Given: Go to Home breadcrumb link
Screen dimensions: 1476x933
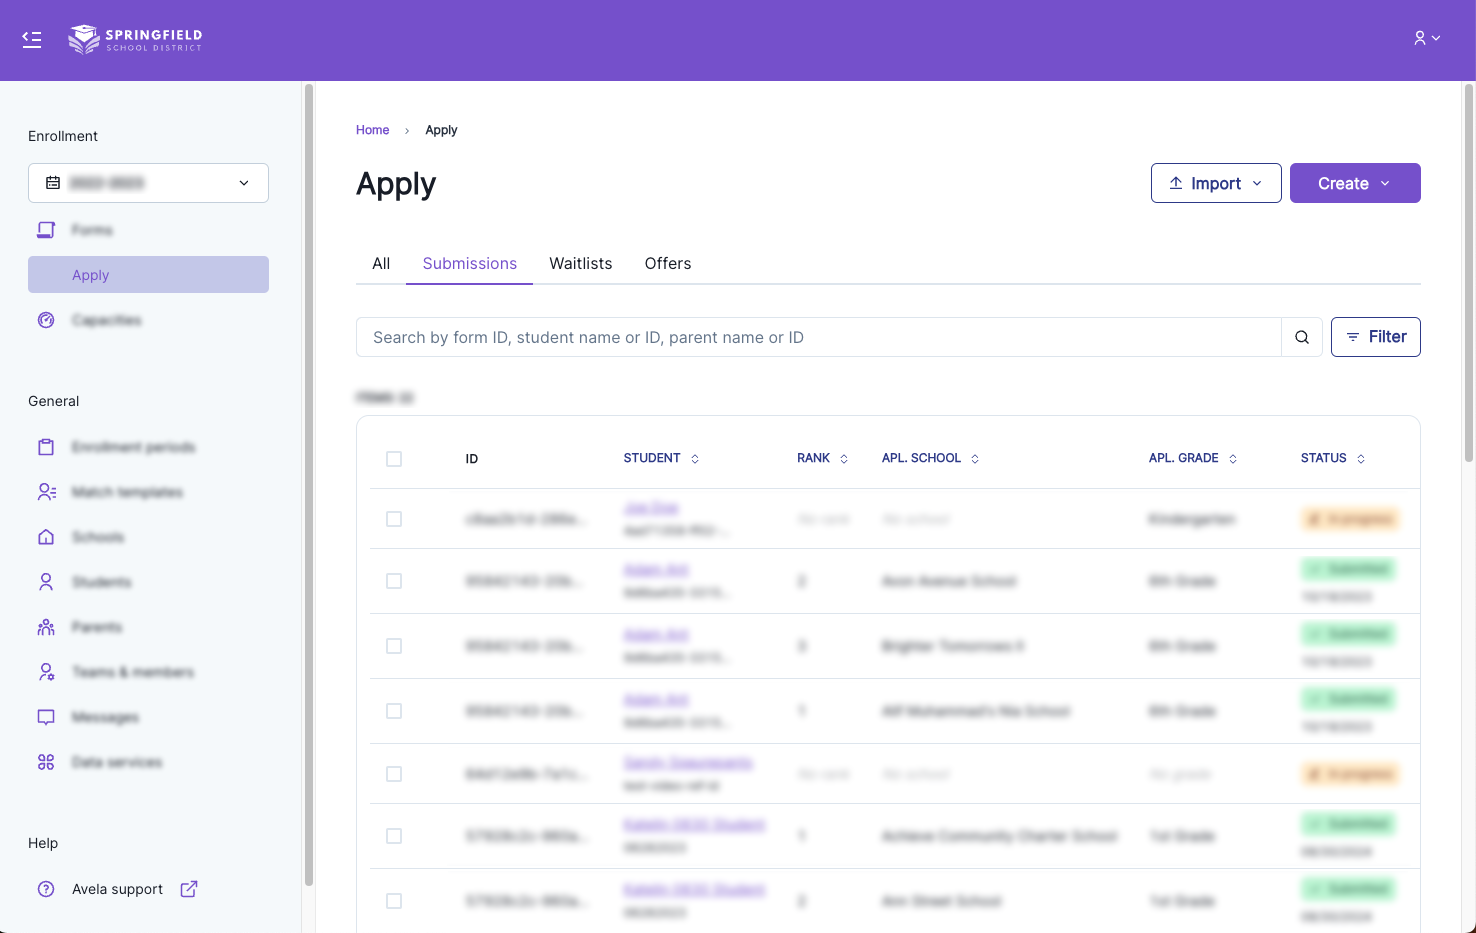Looking at the screenshot, I should click(372, 130).
